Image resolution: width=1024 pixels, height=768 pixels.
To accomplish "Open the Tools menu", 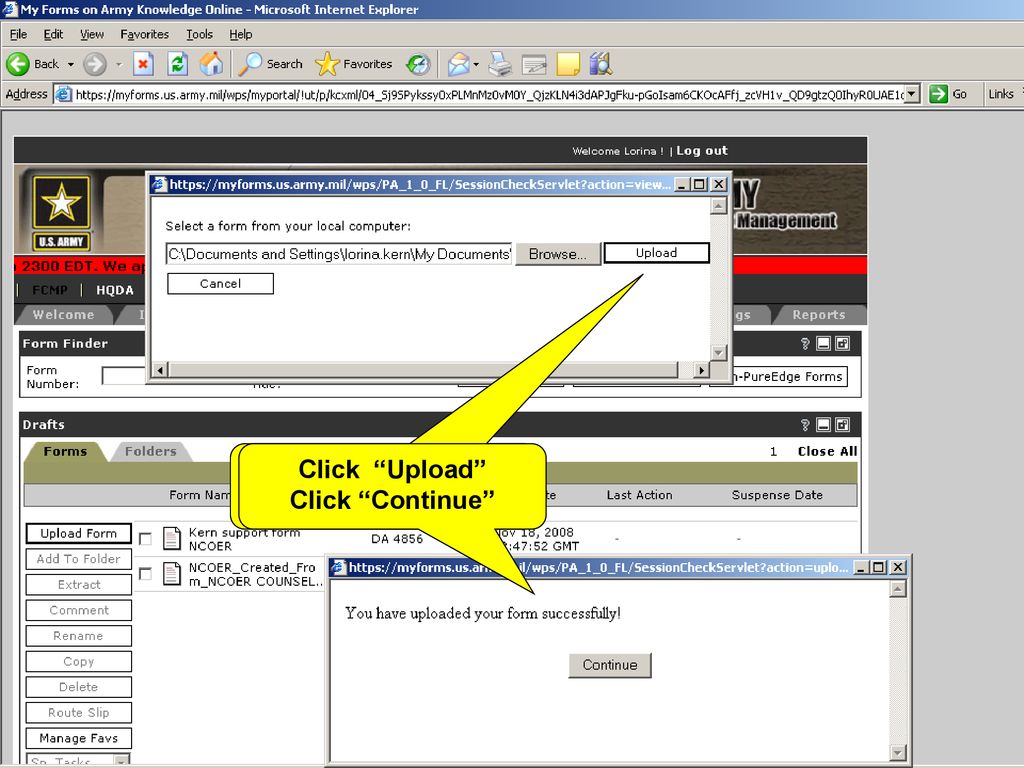I will (199, 34).
